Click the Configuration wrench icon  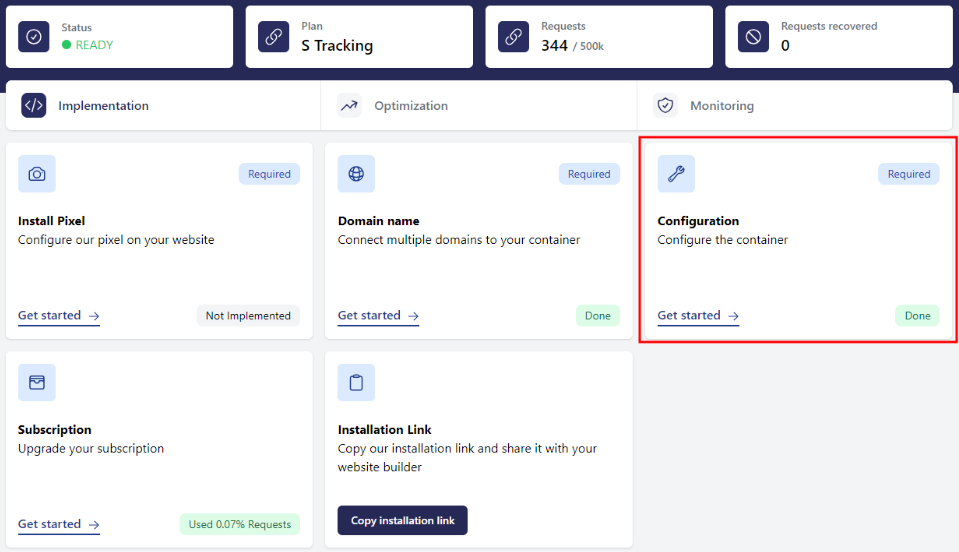(x=676, y=174)
